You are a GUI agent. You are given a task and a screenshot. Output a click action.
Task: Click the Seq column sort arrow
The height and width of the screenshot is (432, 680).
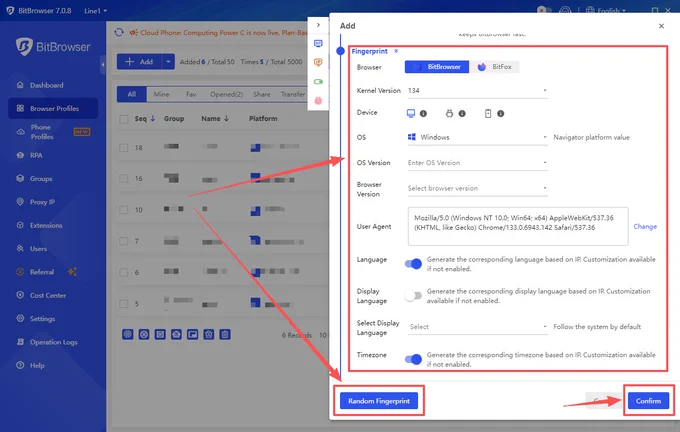[x=153, y=118]
